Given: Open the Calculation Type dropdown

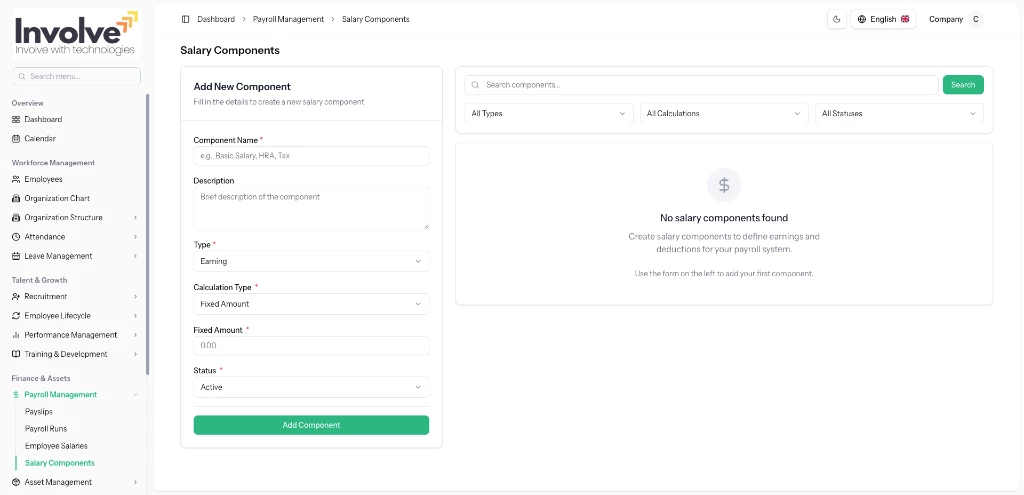Looking at the screenshot, I should (x=312, y=304).
